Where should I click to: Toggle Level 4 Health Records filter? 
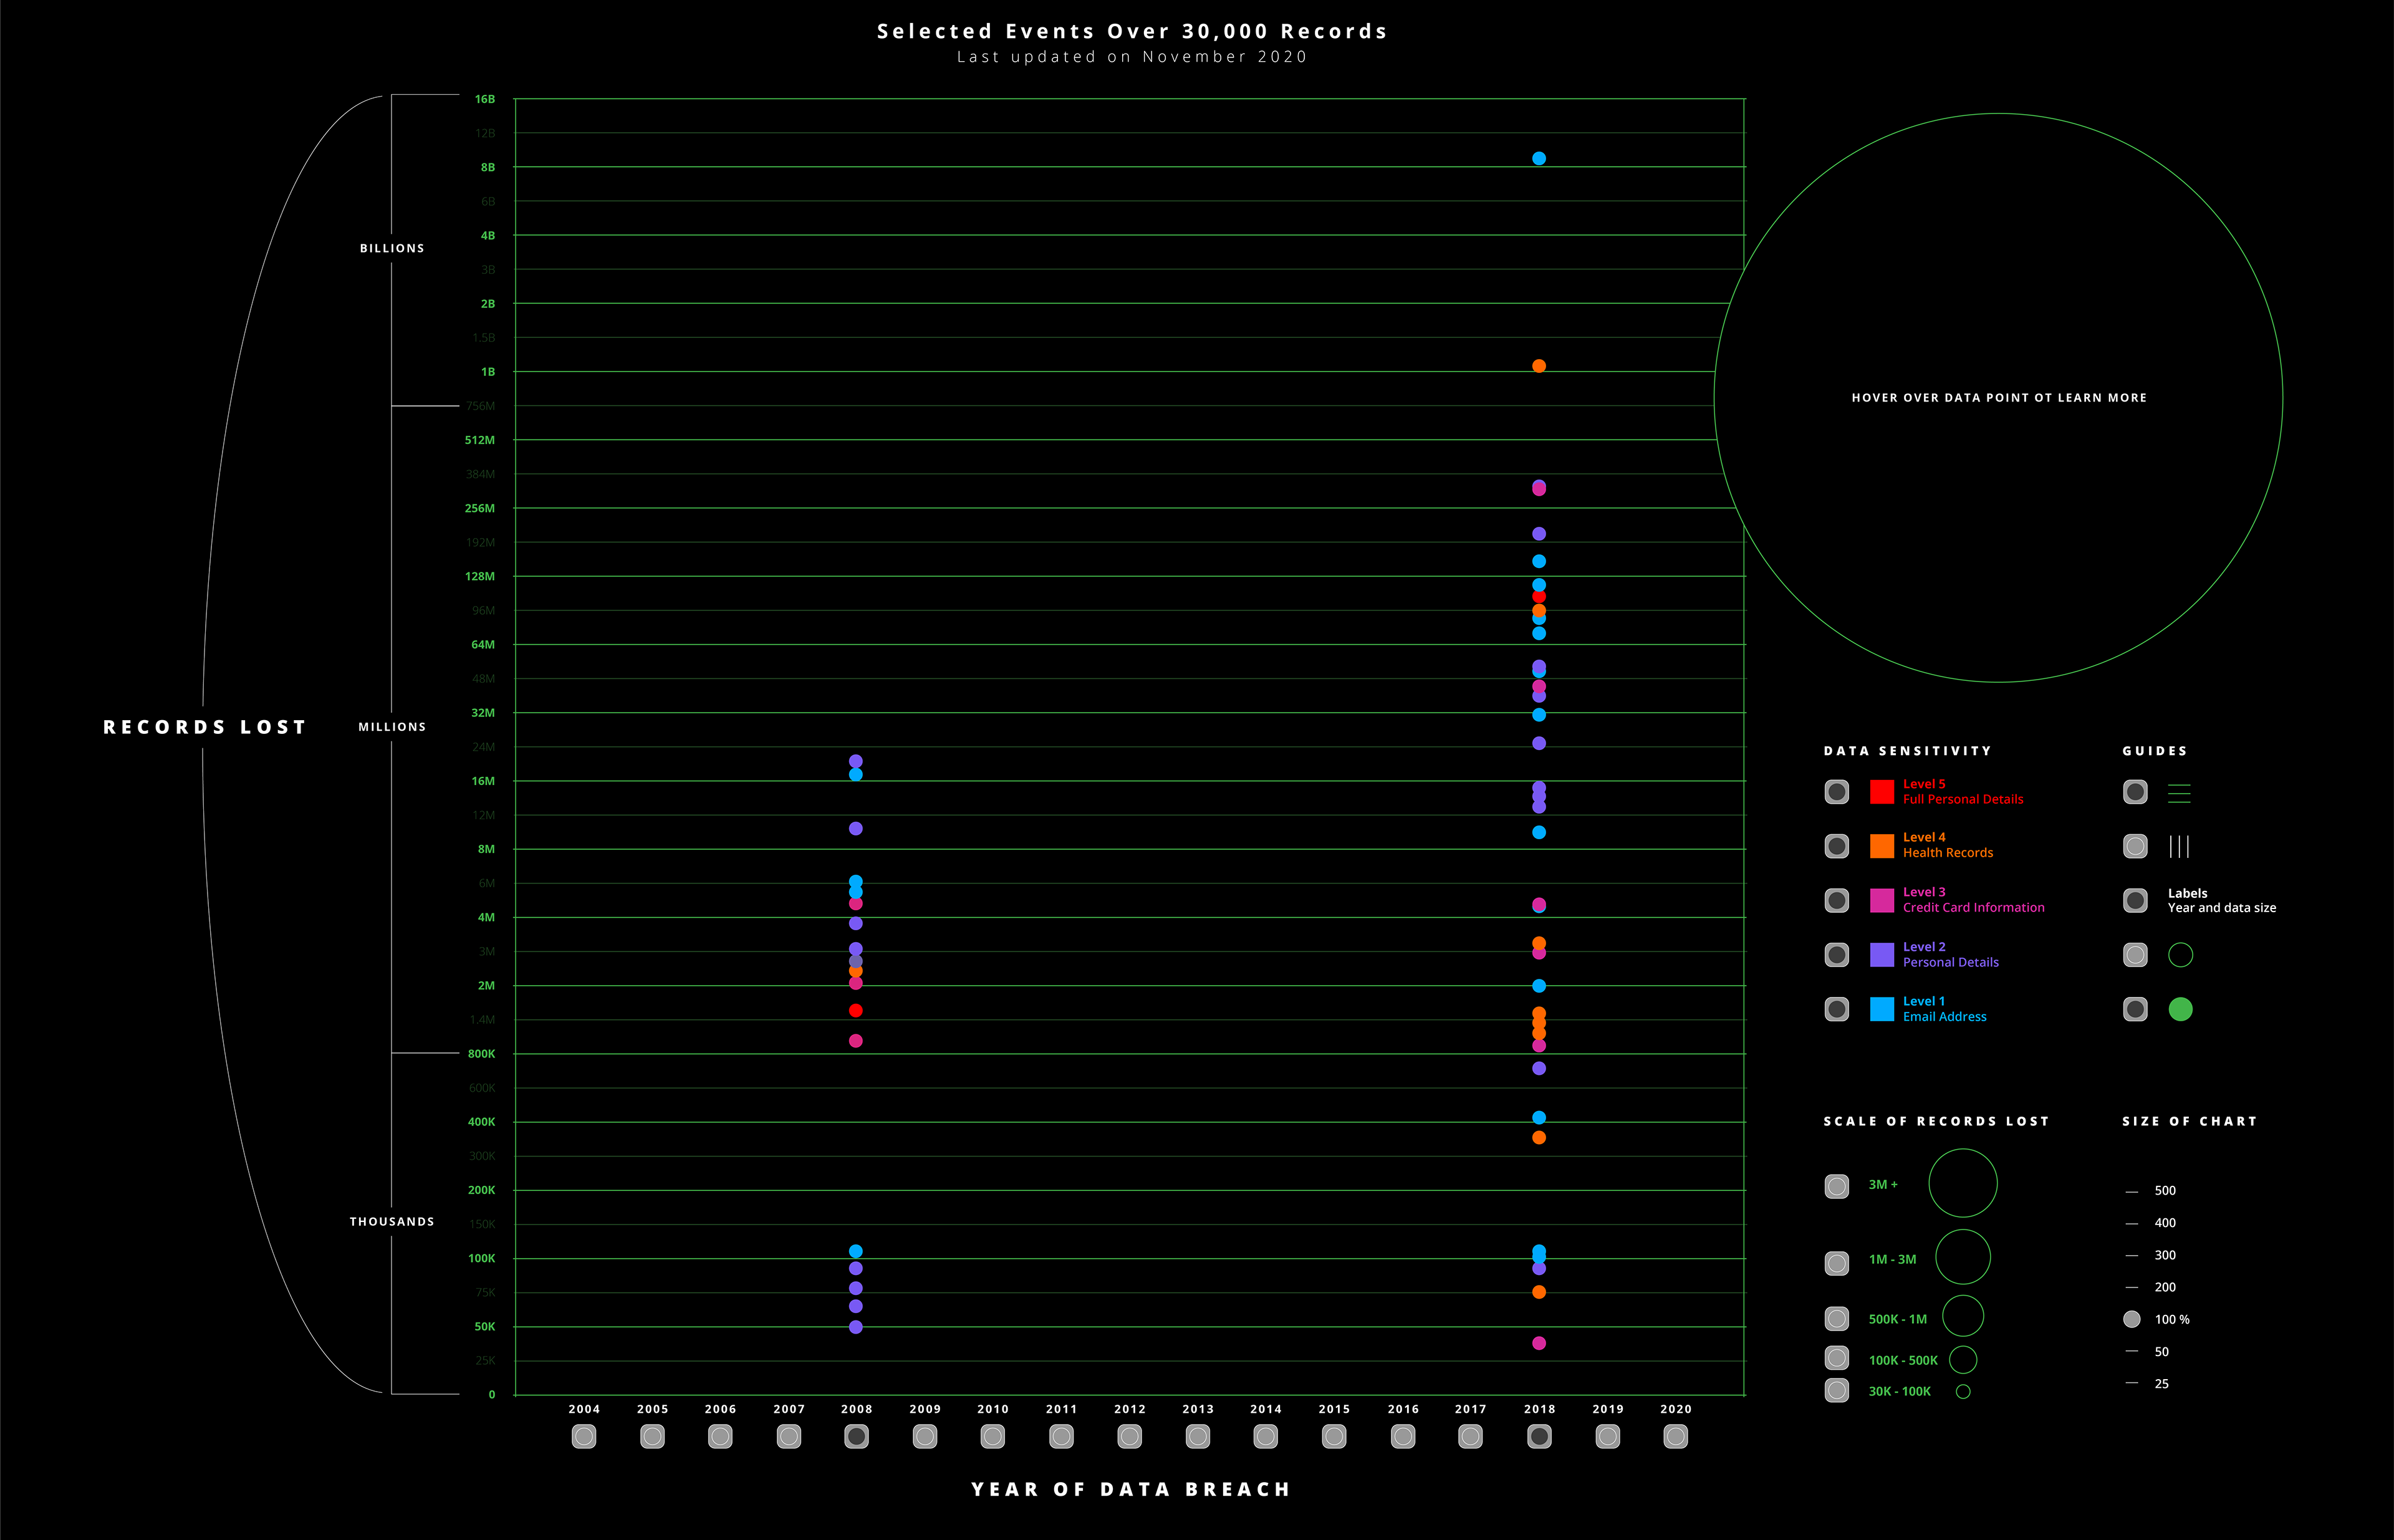point(1836,846)
